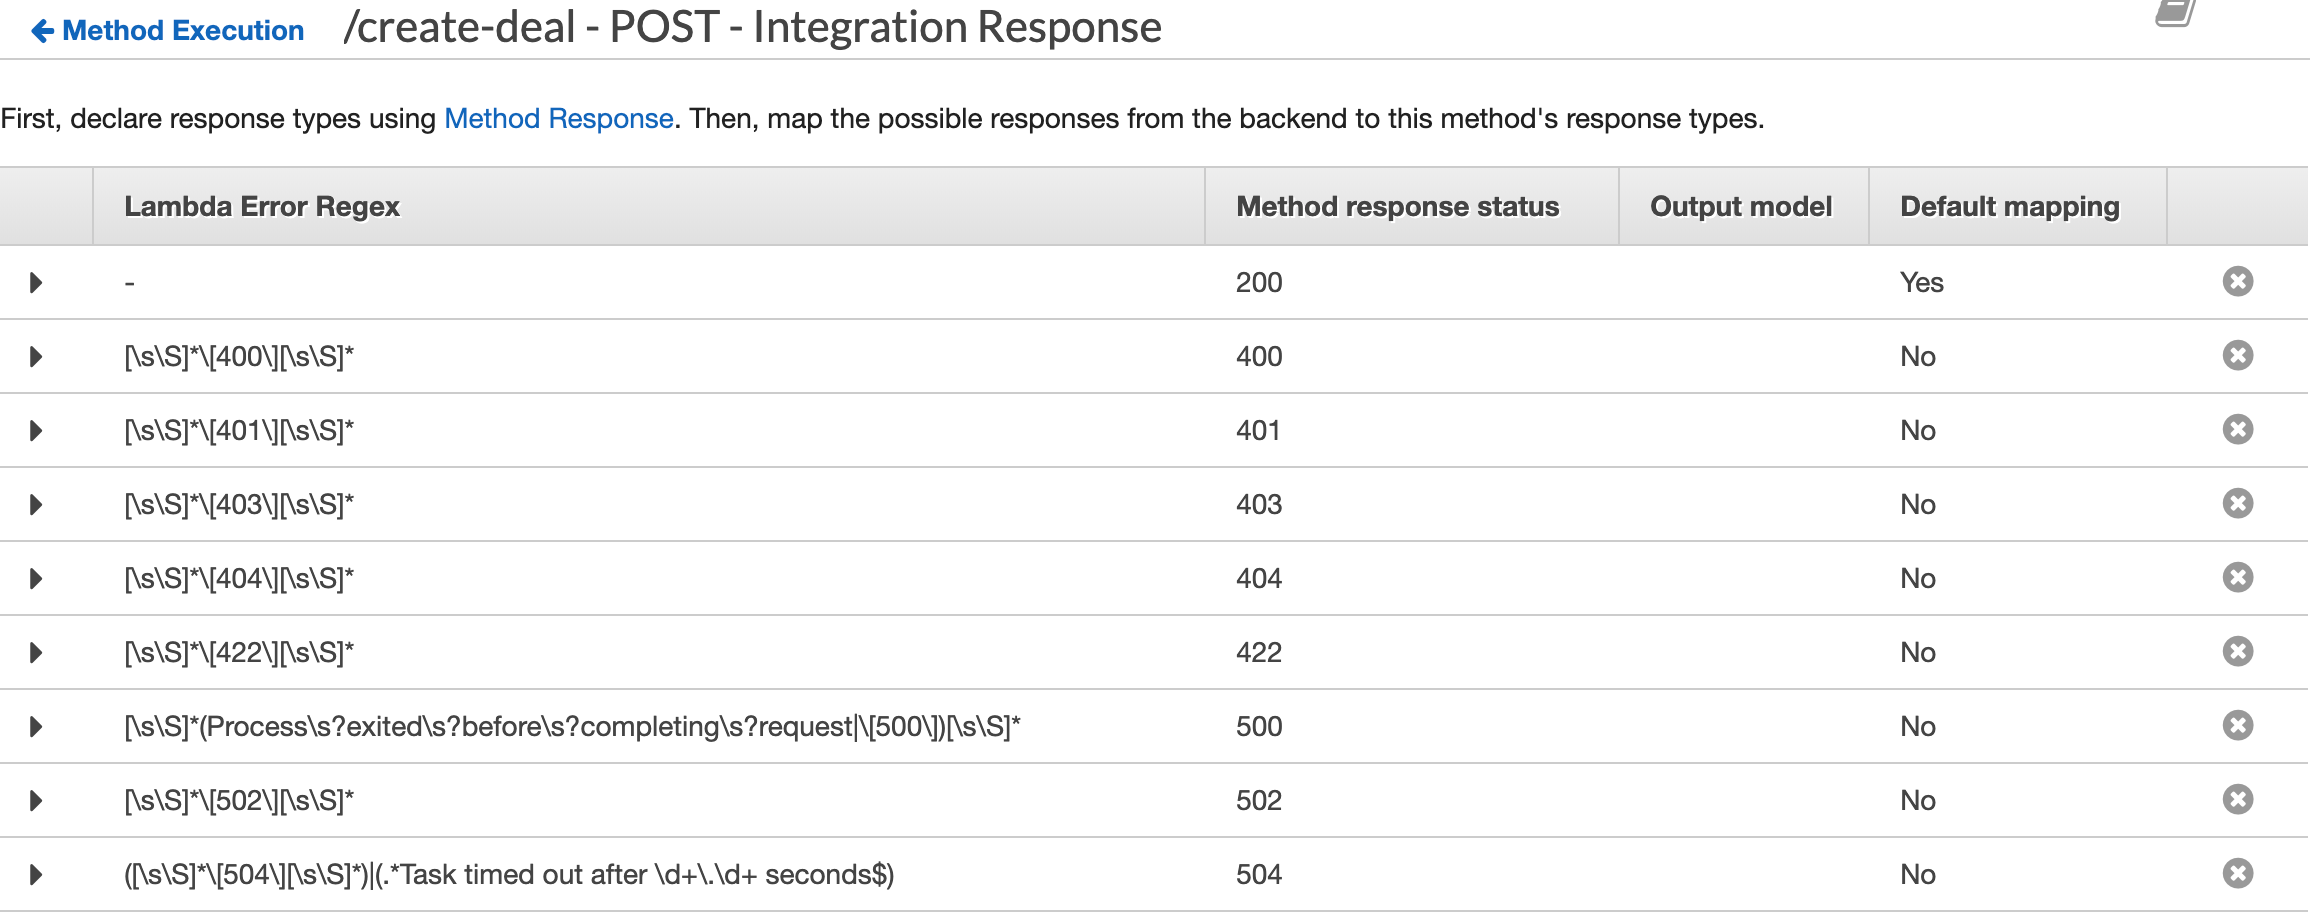The image size is (2322, 920).
Task: Delete the 200 default mapping row
Action: point(2237,282)
